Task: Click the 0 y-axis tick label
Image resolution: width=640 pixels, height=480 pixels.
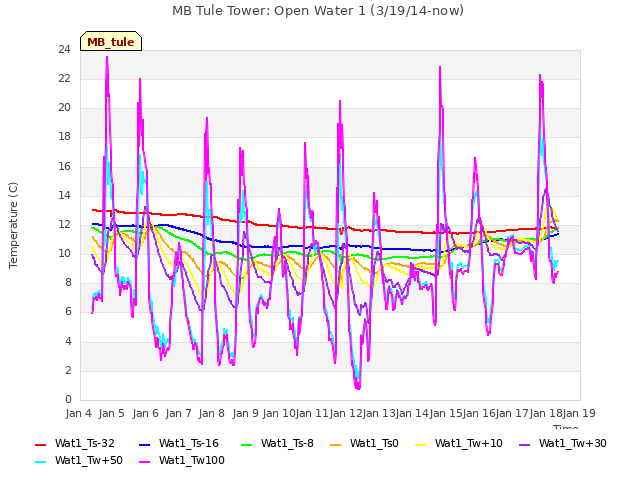Action: pos(68,399)
